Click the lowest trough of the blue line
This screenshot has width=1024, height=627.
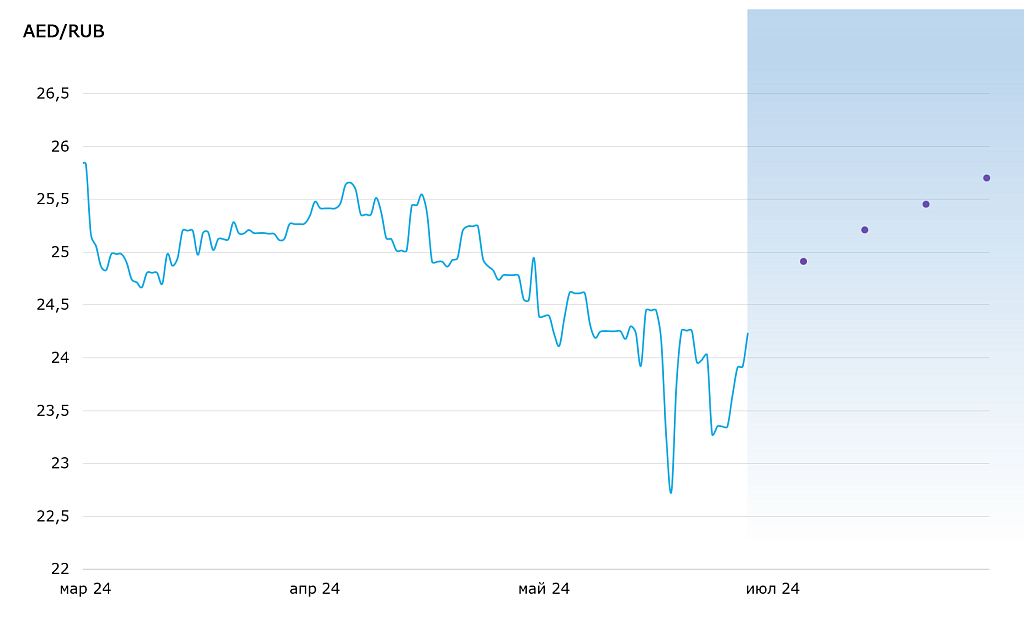[x=671, y=492]
